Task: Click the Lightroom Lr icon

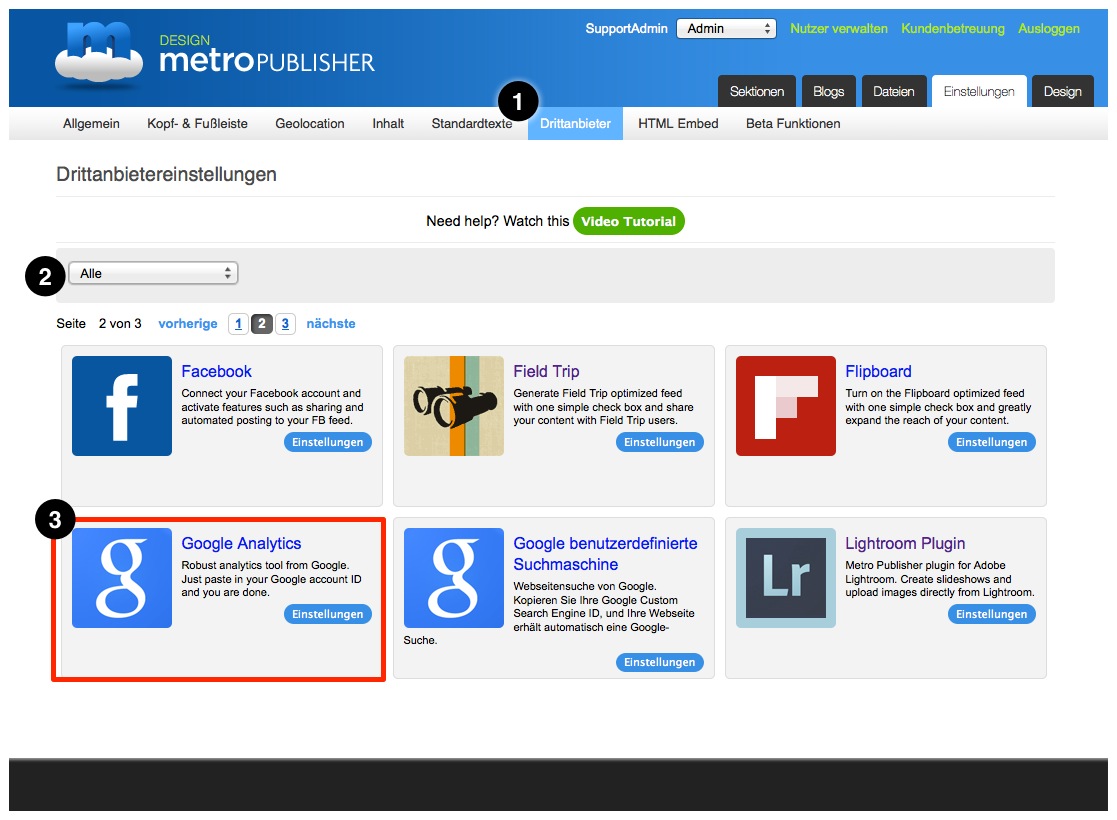Action: tap(786, 578)
